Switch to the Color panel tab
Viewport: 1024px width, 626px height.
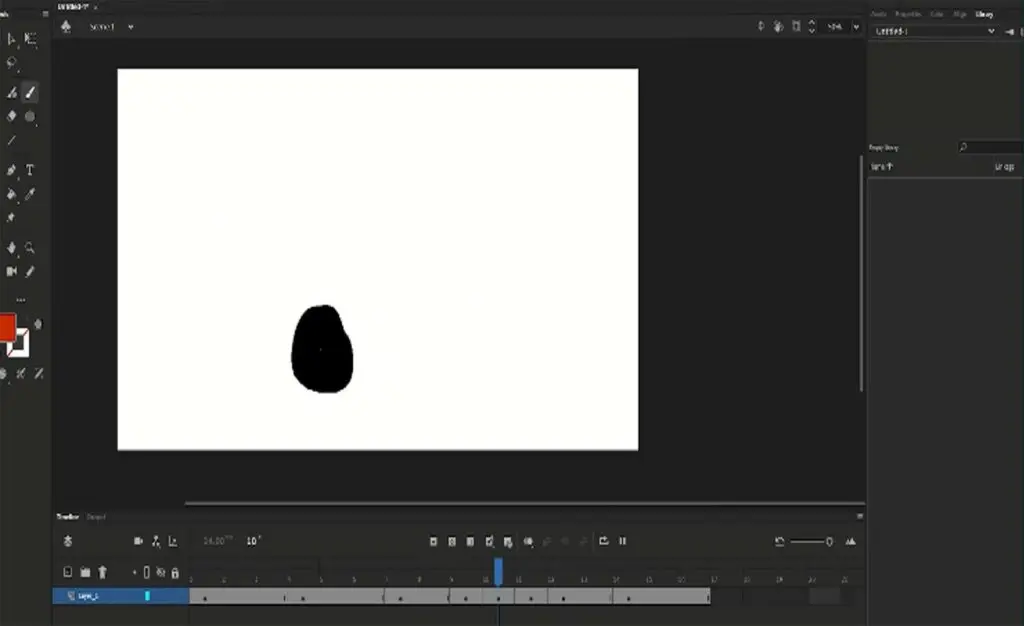pos(937,14)
